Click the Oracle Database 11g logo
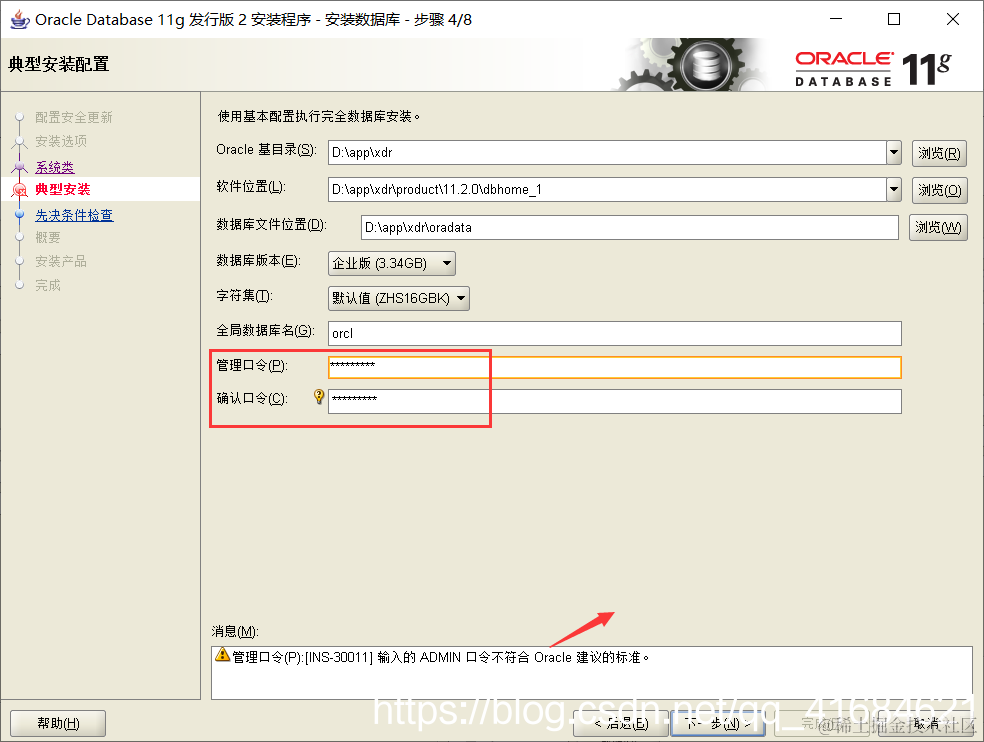The height and width of the screenshot is (742, 984). click(x=873, y=68)
